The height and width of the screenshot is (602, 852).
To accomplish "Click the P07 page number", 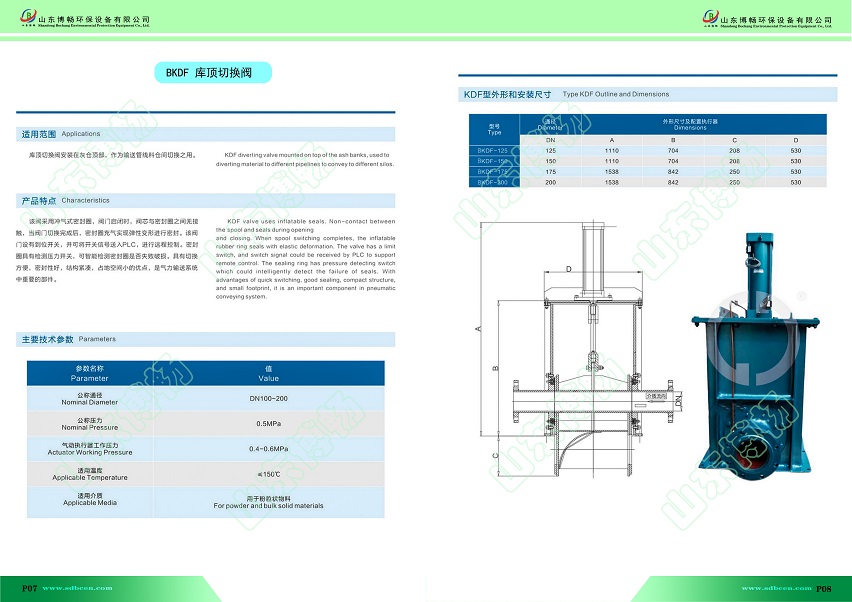I will click(30, 589).
